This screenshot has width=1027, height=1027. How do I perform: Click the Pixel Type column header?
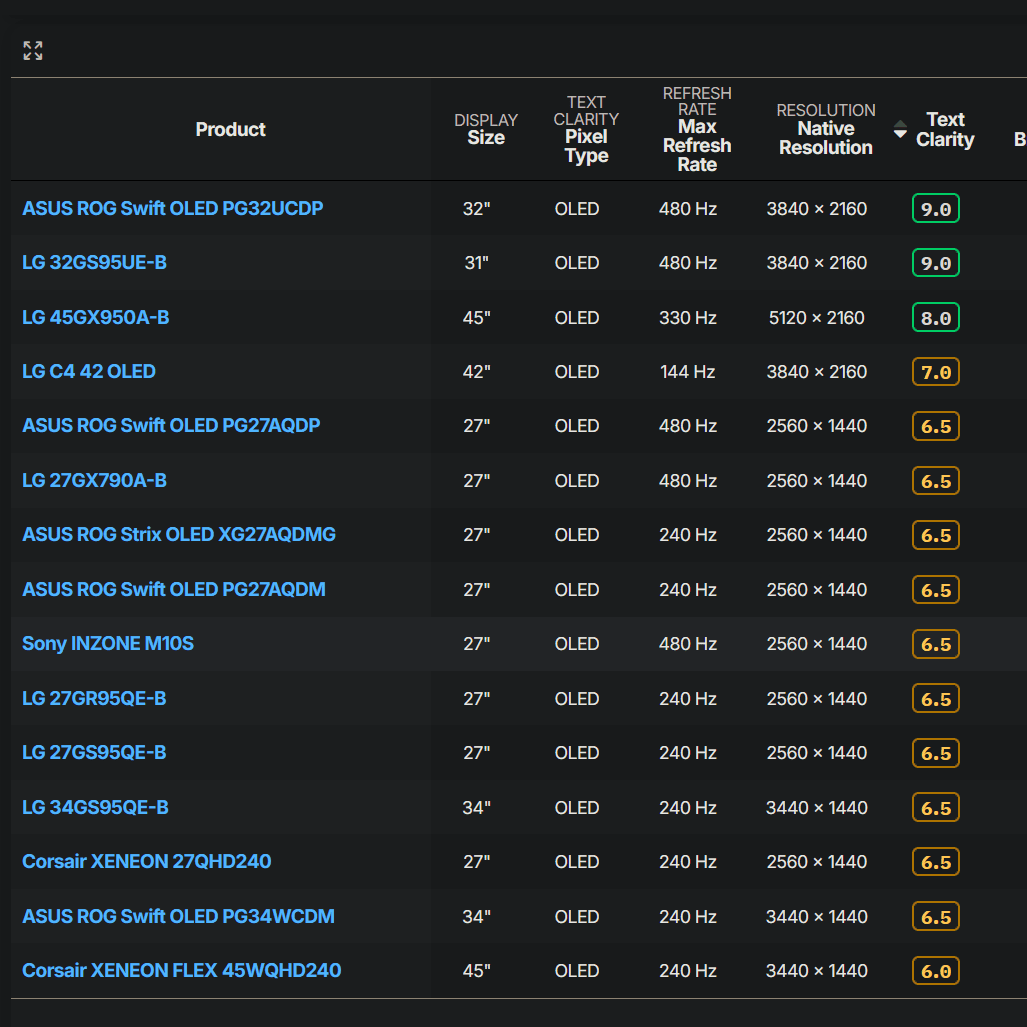(586, 129)
